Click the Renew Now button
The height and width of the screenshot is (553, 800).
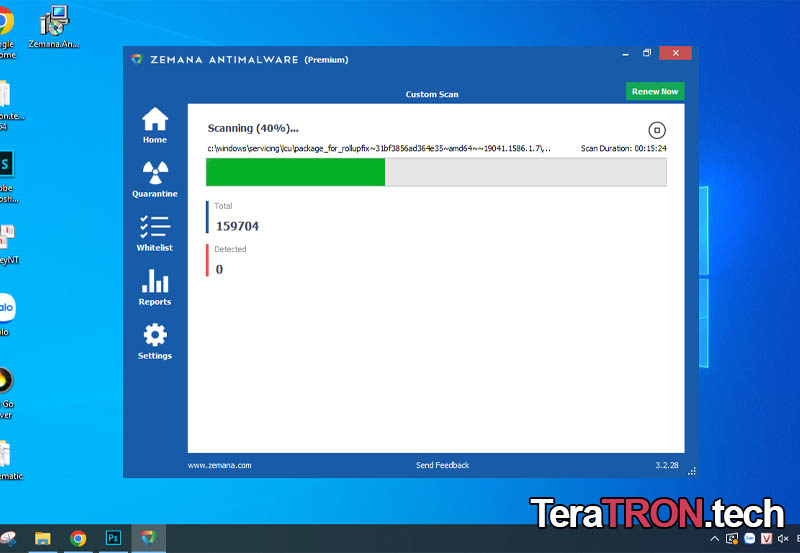(x=655, y=91)
